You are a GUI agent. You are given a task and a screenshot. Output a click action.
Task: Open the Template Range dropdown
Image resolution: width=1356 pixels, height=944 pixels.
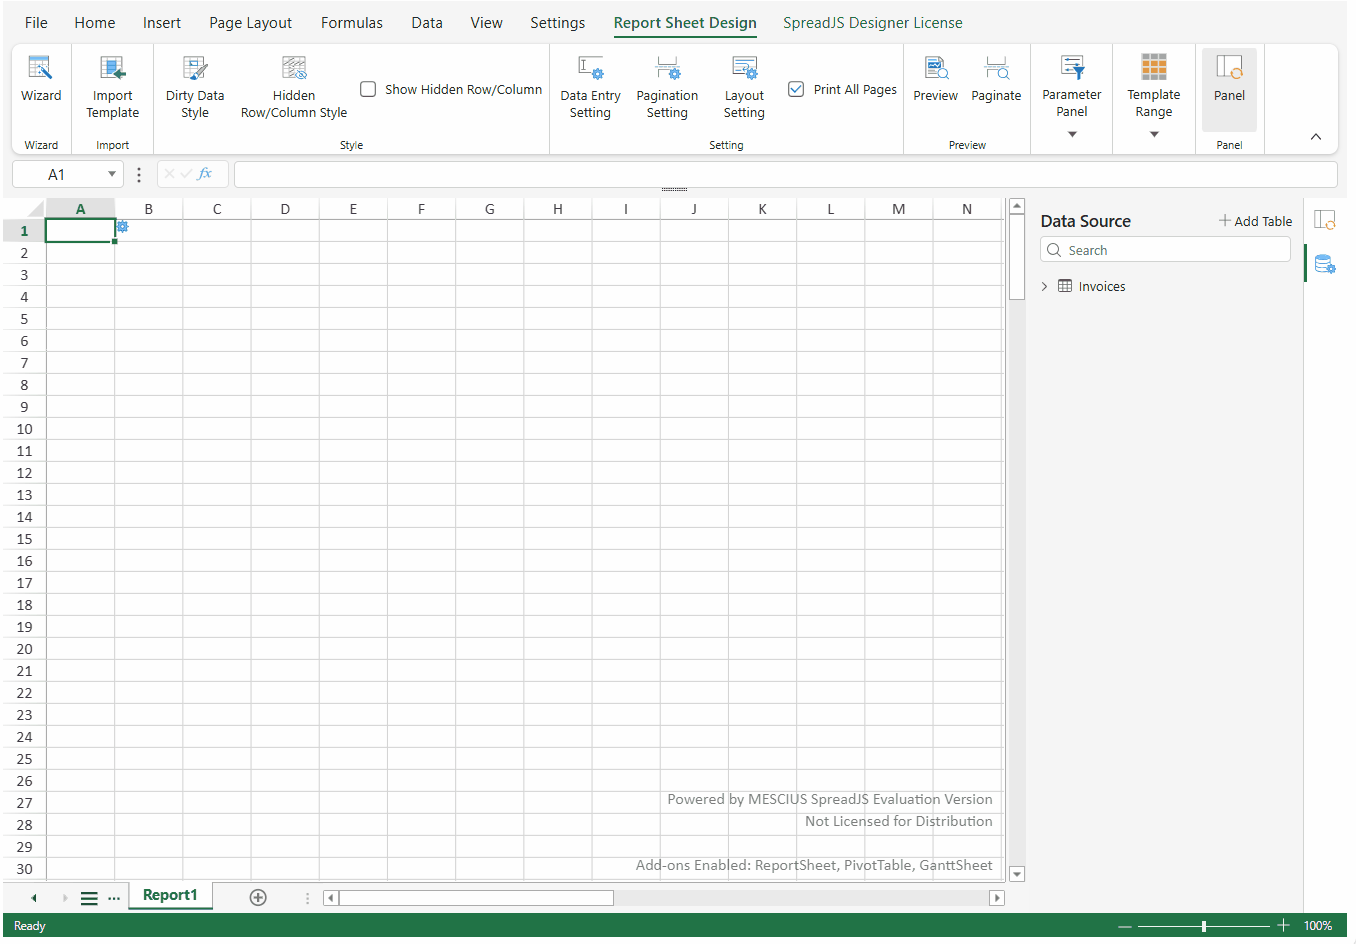click(1154, 134)
